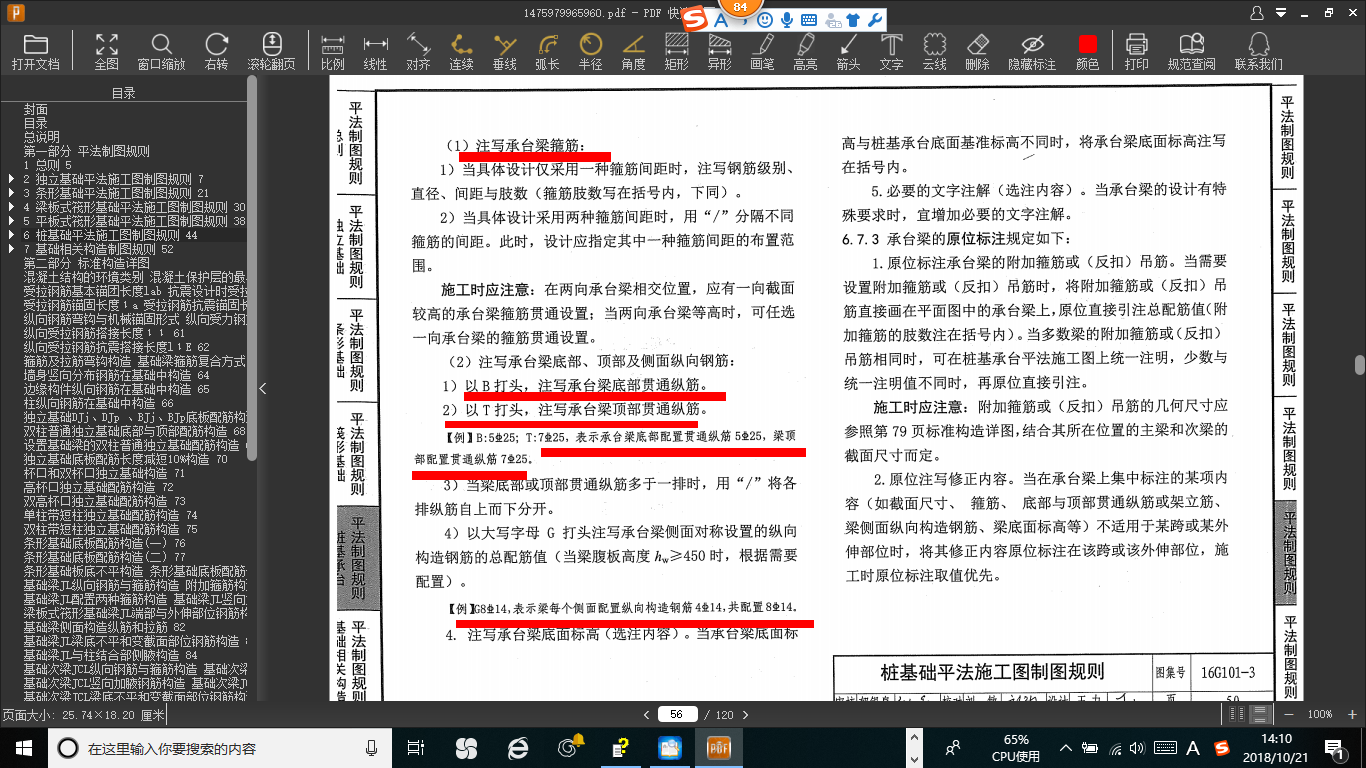The image size is (1366, 768).
Task: Open outline entry 条形基础底板配筋构造(一) 76
Action: (104, 543)
